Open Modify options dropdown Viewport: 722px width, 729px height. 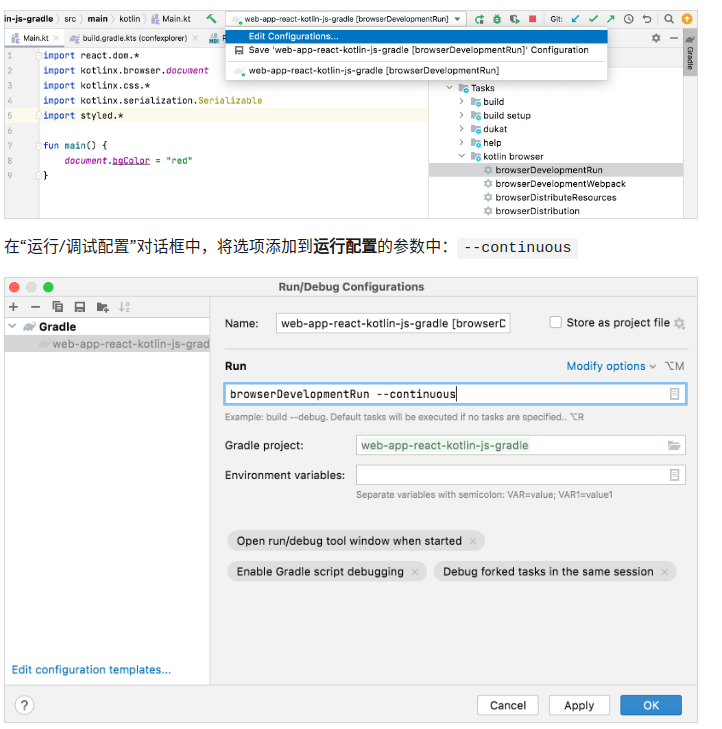(x=611, y=366)
